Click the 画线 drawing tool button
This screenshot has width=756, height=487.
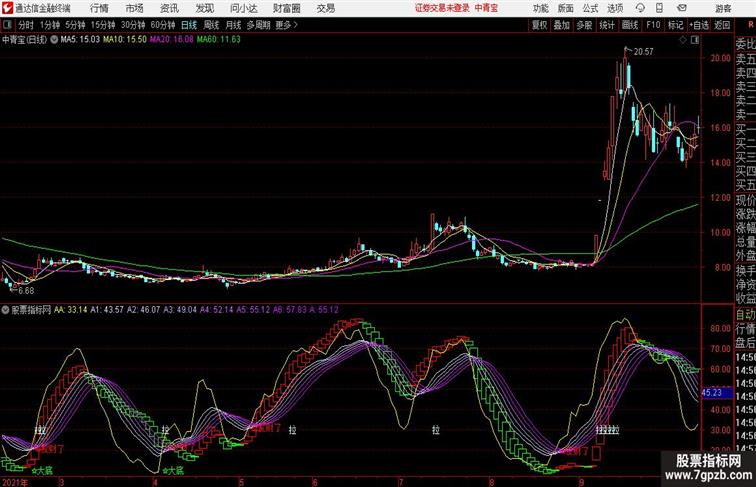point(630,25)
